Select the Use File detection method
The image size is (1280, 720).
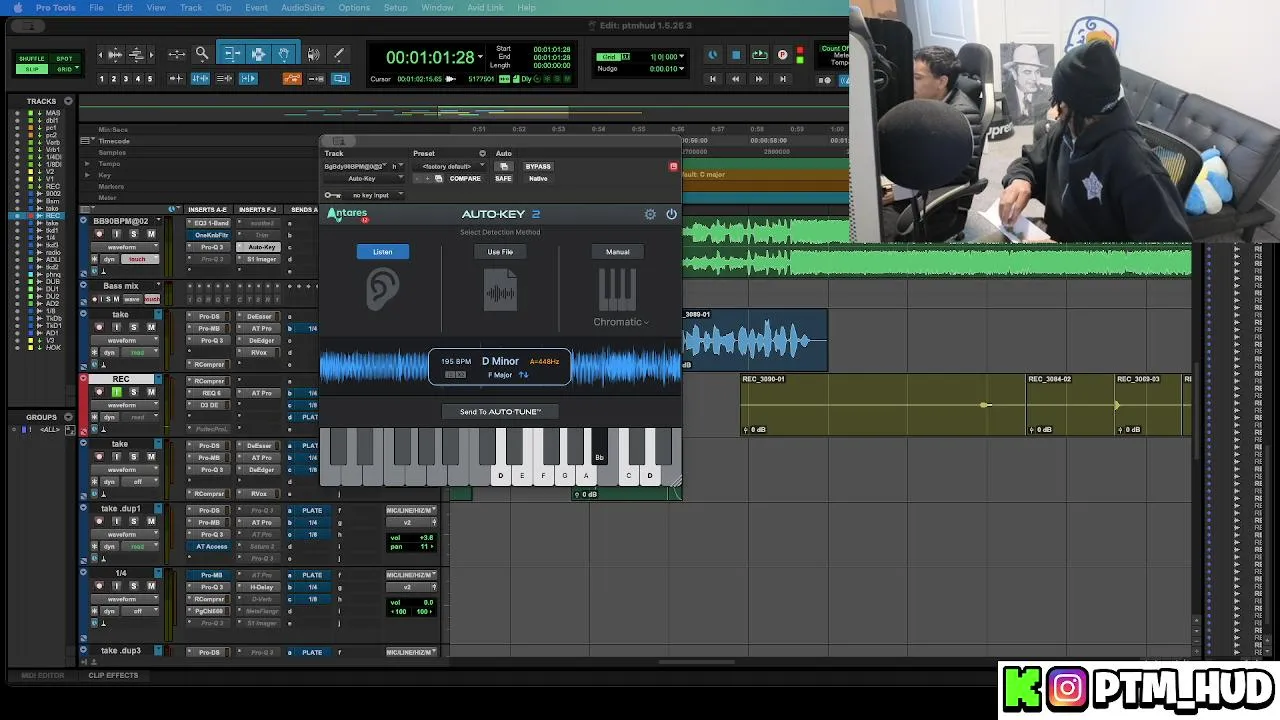(500, 252)
